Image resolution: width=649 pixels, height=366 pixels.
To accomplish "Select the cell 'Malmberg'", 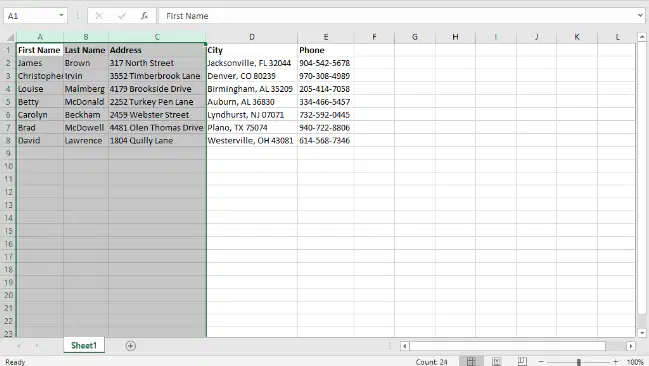I will point(86,89).
